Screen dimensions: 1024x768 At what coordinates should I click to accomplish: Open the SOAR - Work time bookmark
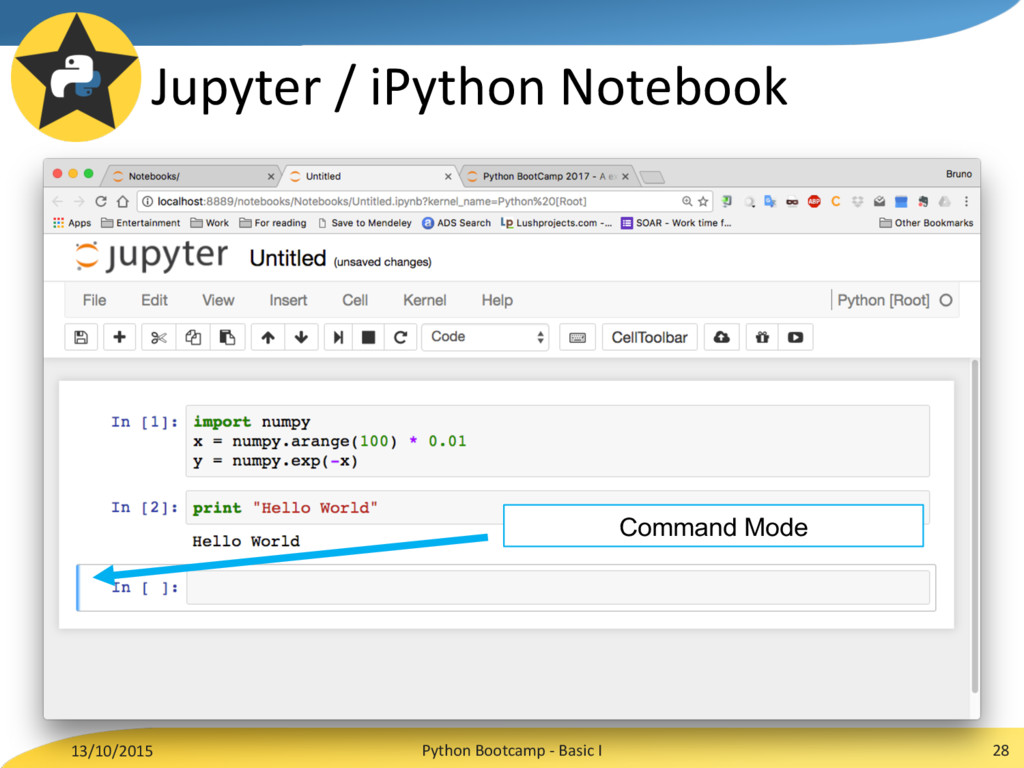coord(676,223)
